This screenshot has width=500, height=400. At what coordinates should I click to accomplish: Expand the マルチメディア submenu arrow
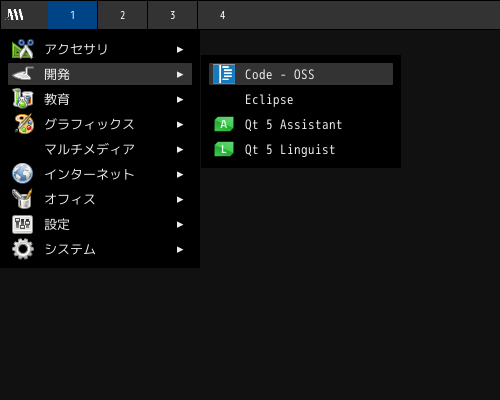click(180, 150)
